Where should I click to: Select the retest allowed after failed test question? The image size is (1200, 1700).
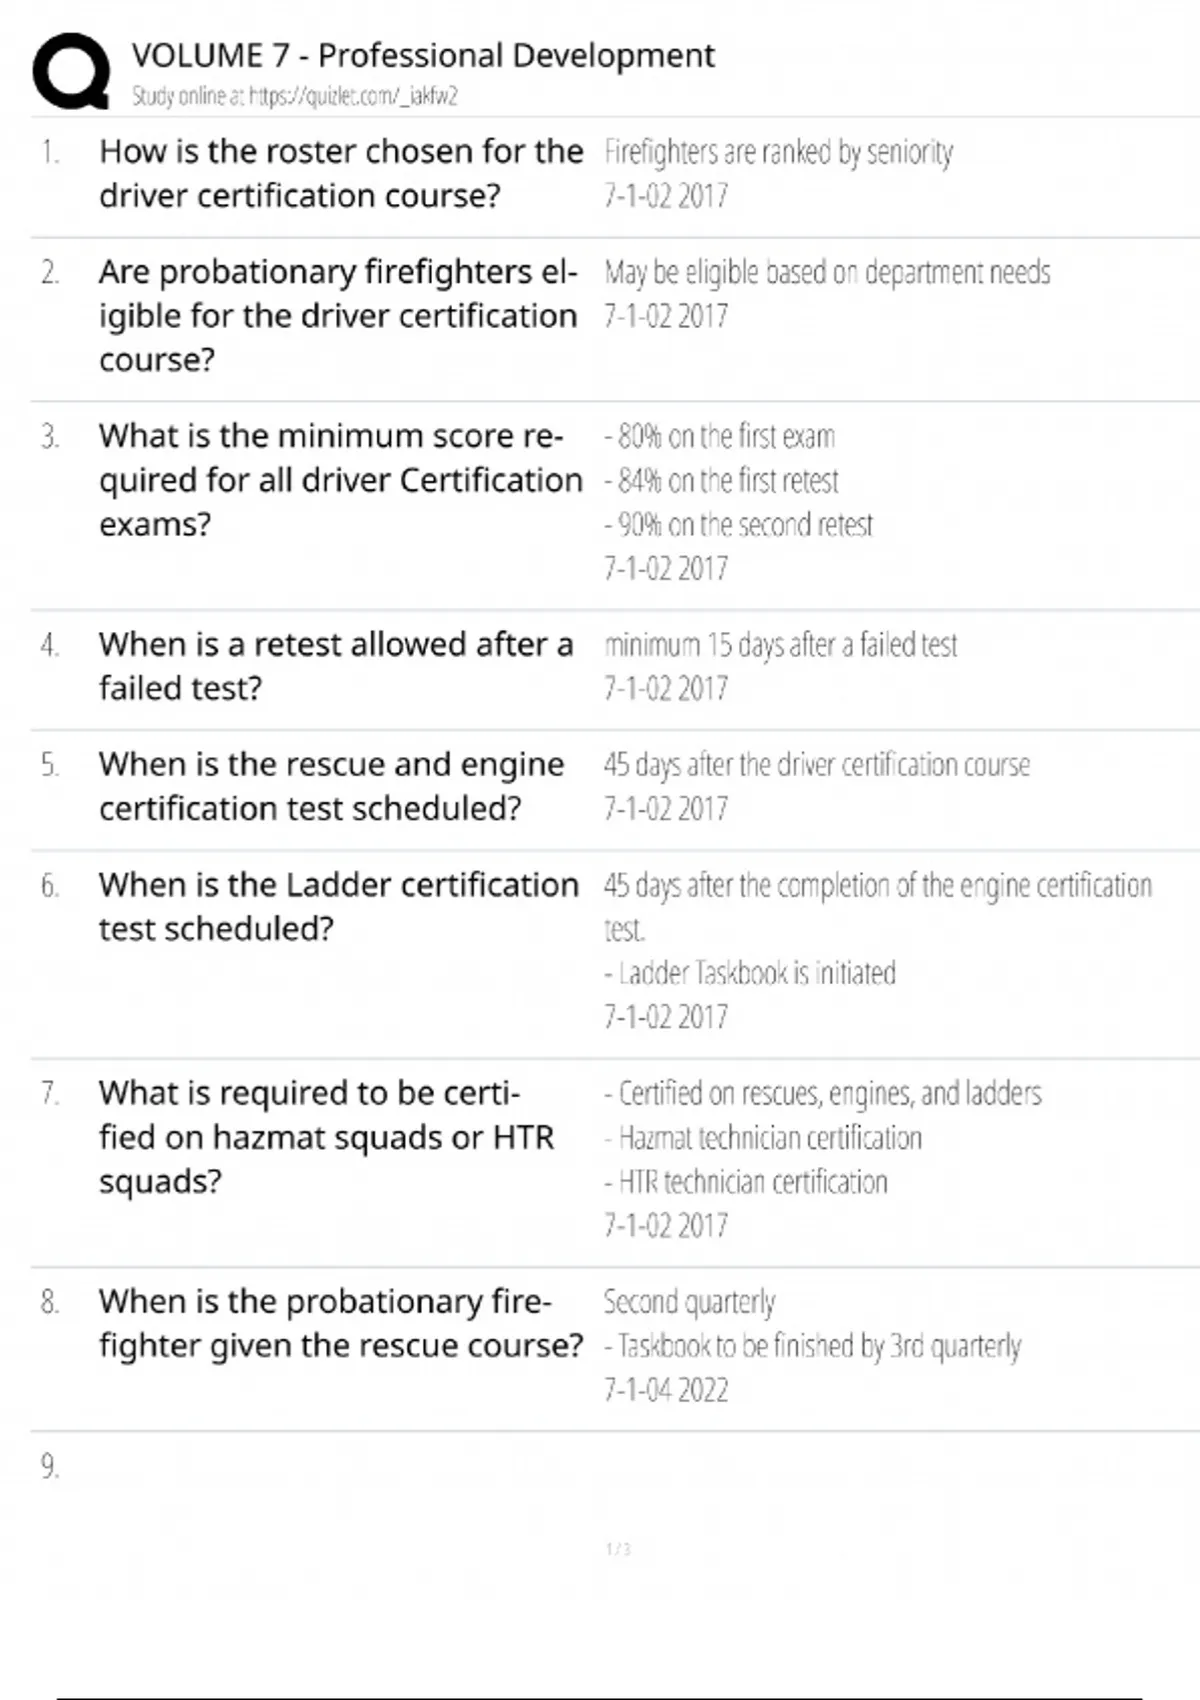click(336, 666)
